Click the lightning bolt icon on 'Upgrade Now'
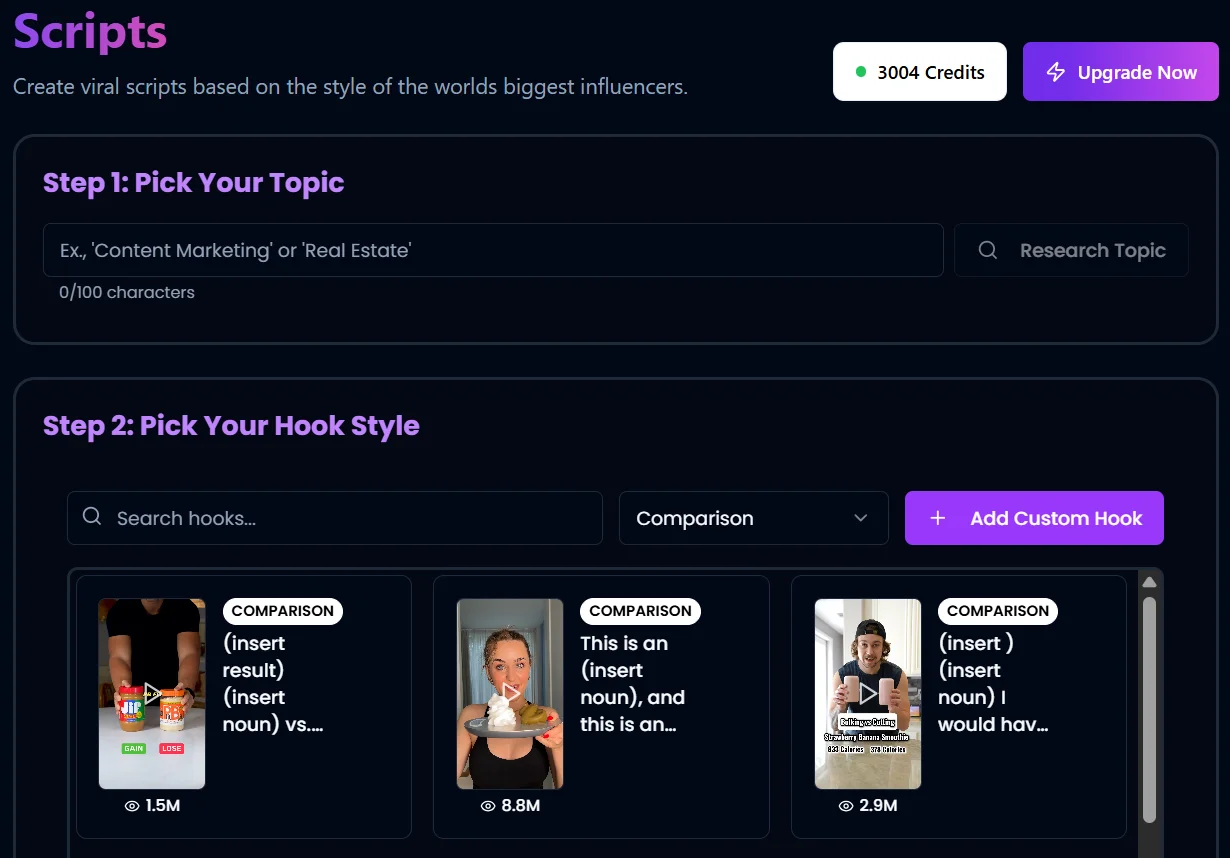This screenshot has height=858, width=1230. coord(1055,71)
